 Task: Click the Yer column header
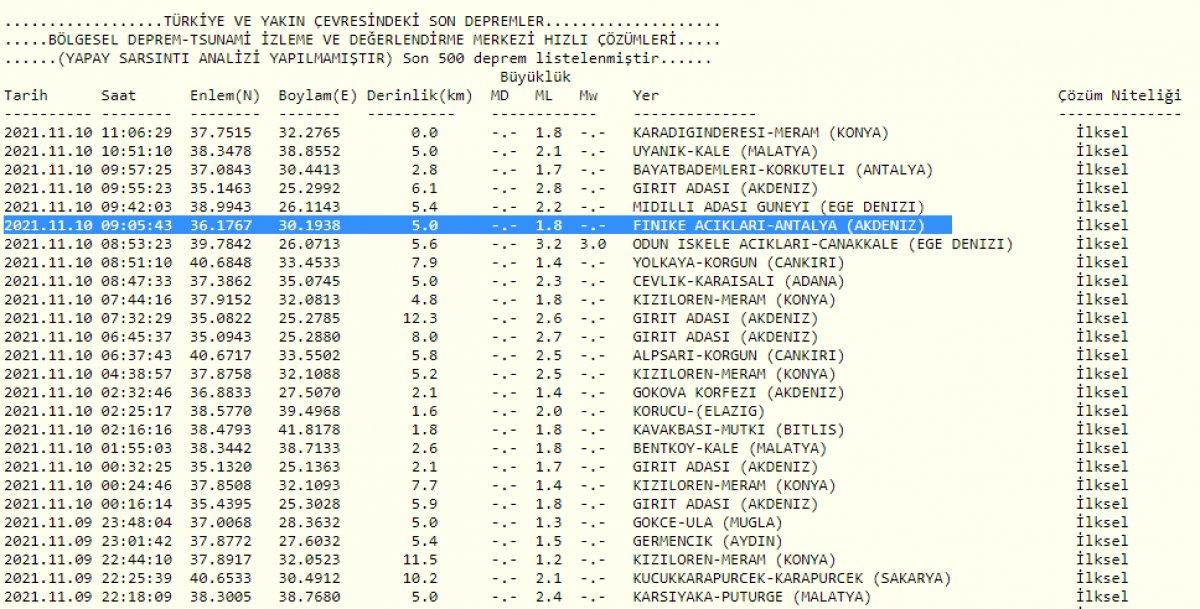645,96
